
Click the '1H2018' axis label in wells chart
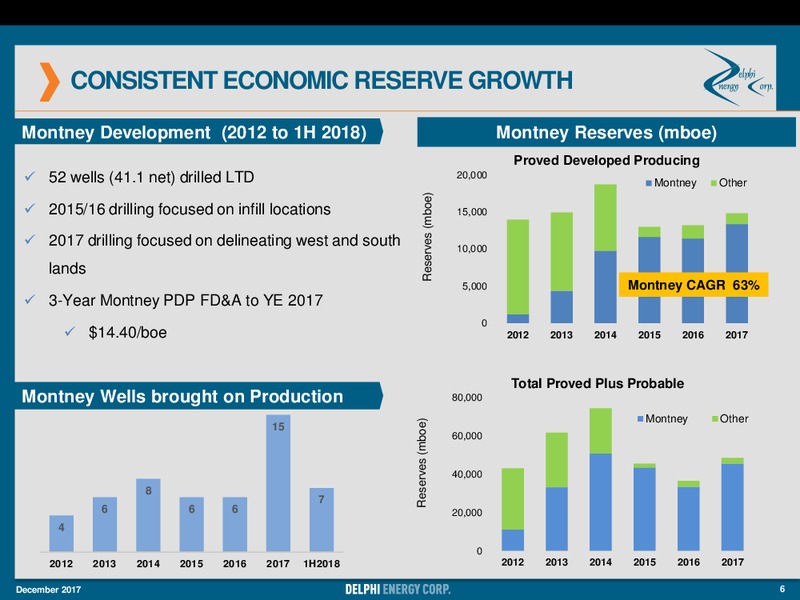click(321, 564)
